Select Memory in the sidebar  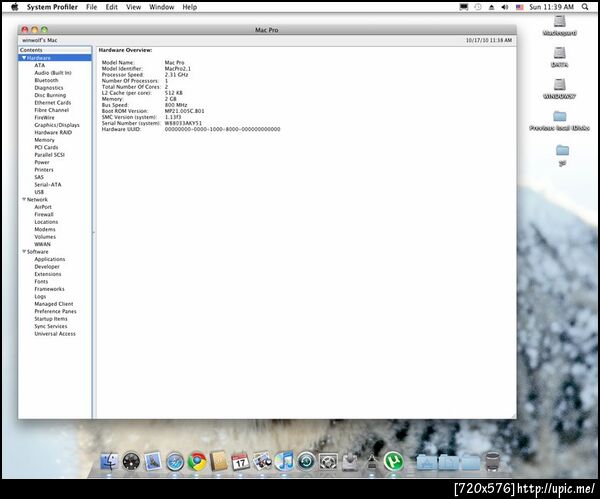44,140
